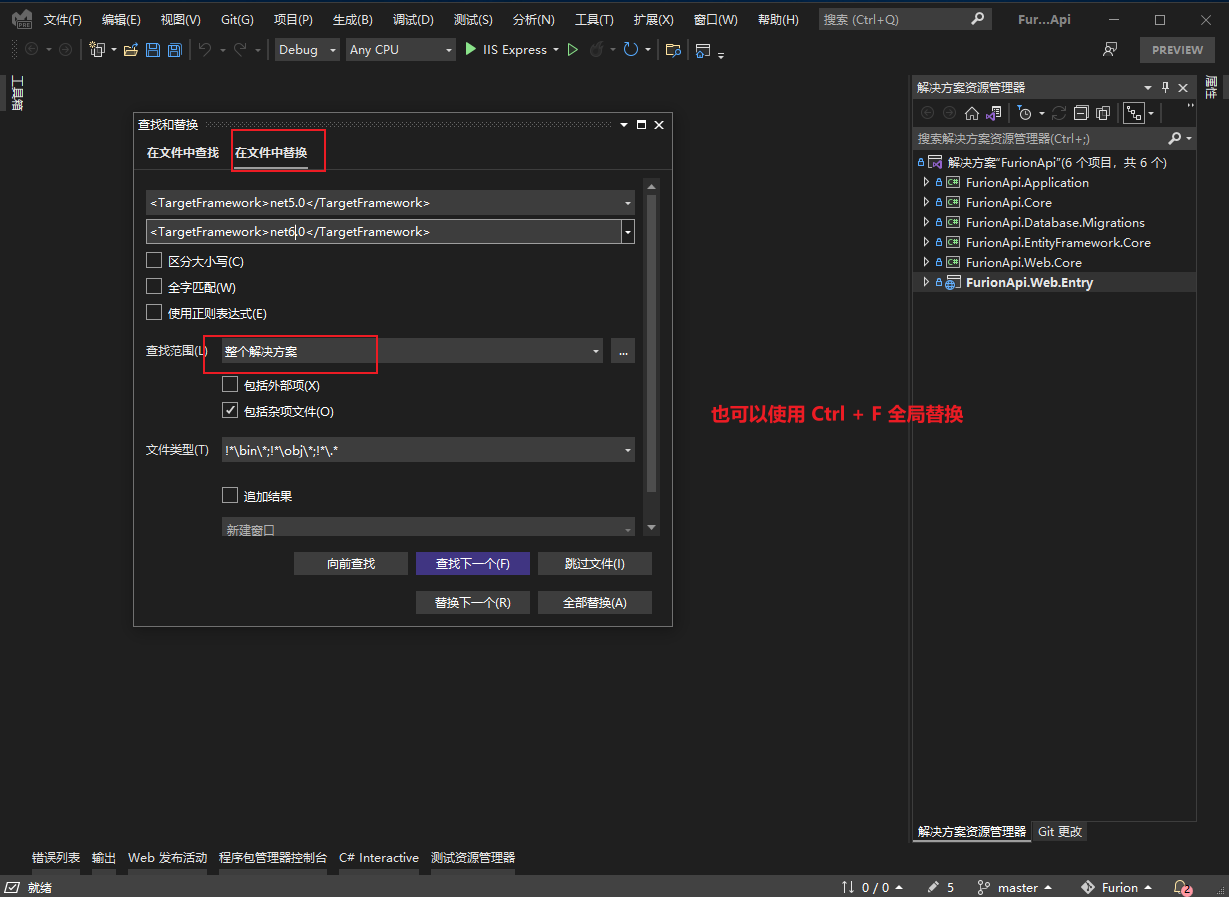Click the feedback icon next to PREVIEW
1229x897 pixels.
[1110, 50]
